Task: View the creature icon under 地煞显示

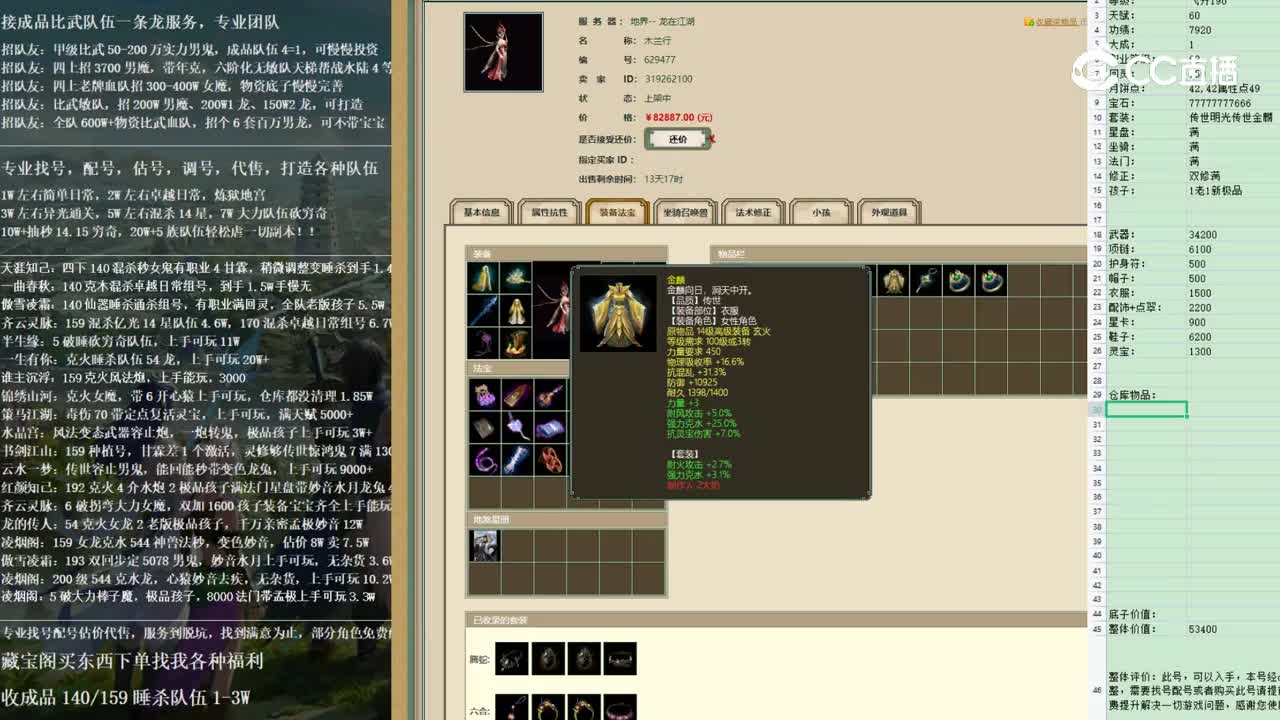Action: pyautogui.click(x=485, y=543)
